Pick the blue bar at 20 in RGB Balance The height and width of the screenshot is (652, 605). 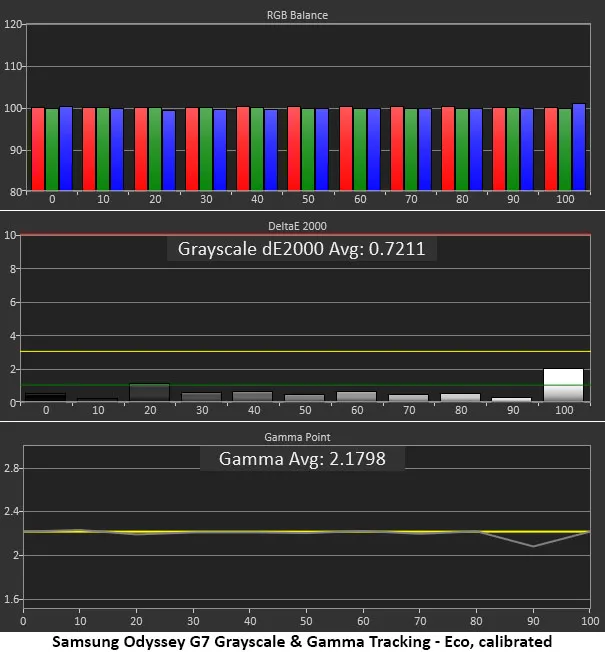[168, 150]
